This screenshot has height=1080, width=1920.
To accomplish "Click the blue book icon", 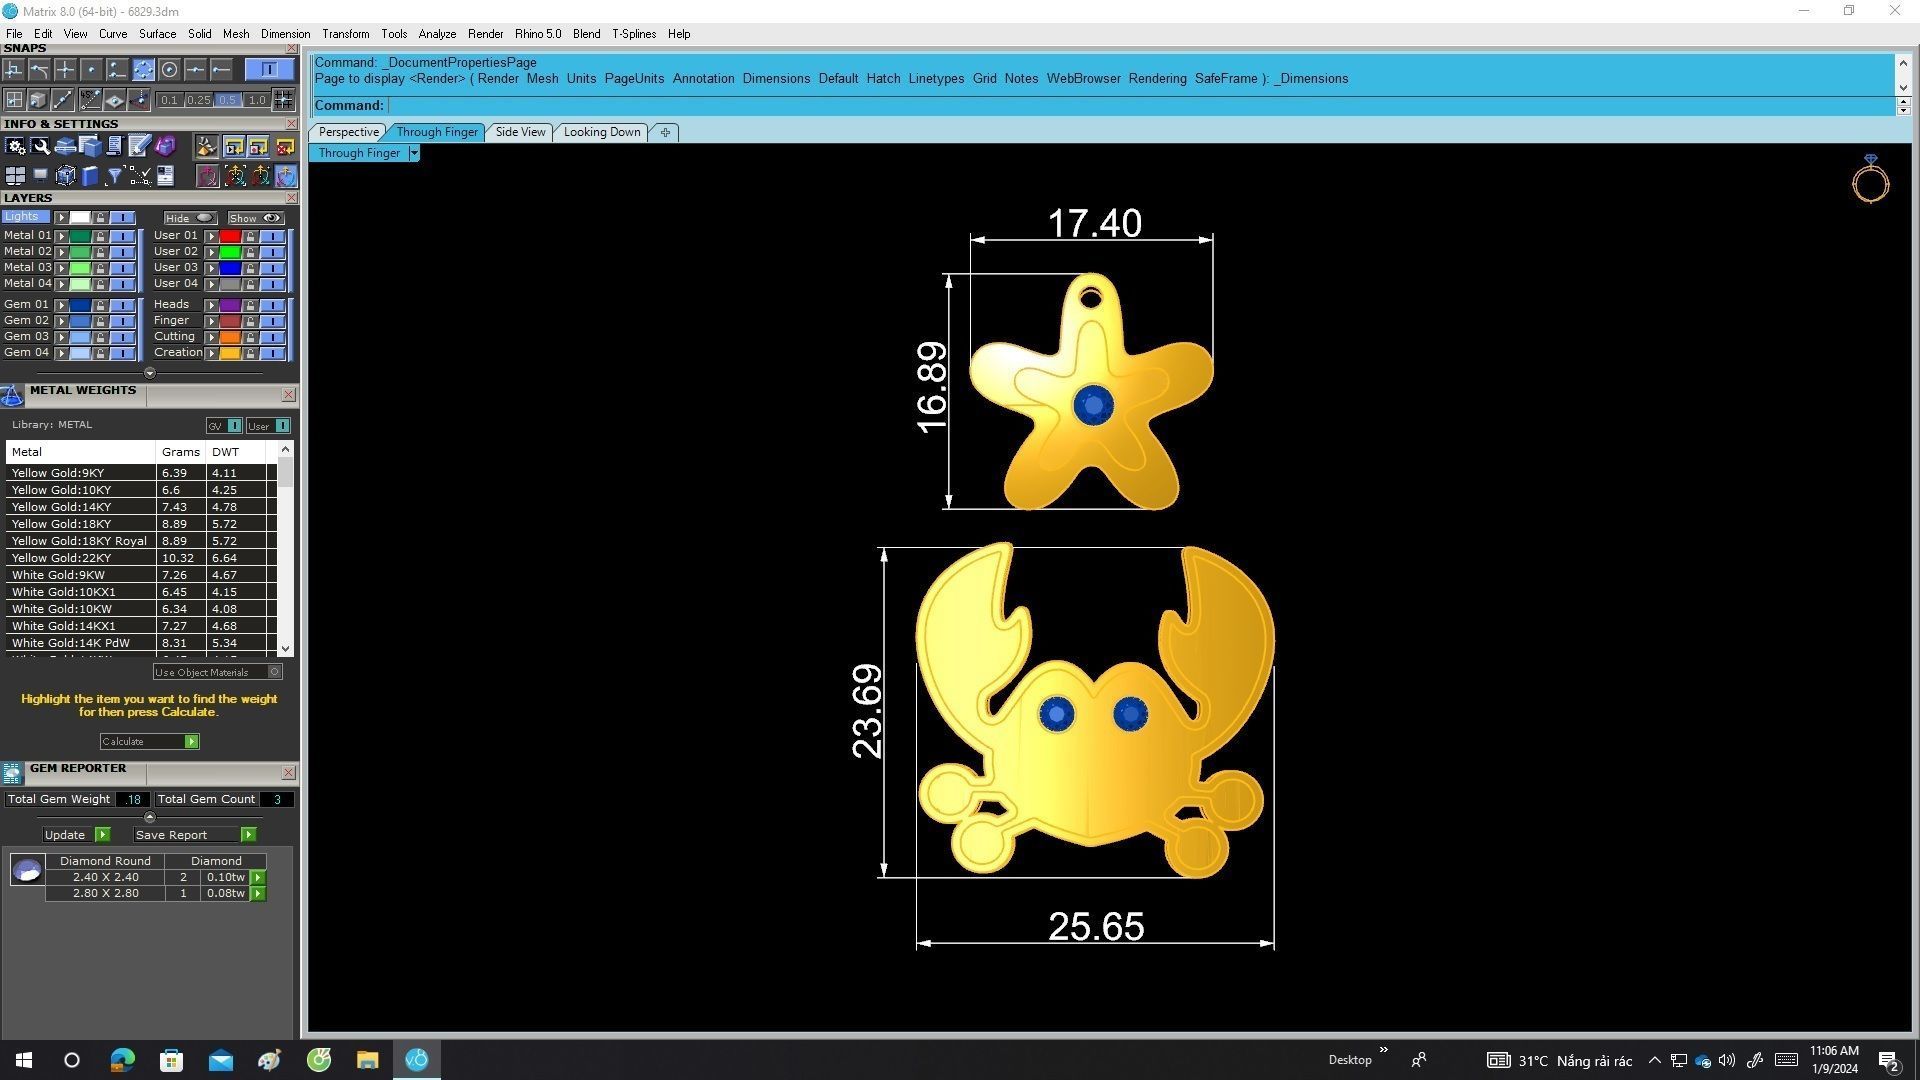I will (90, 176).
